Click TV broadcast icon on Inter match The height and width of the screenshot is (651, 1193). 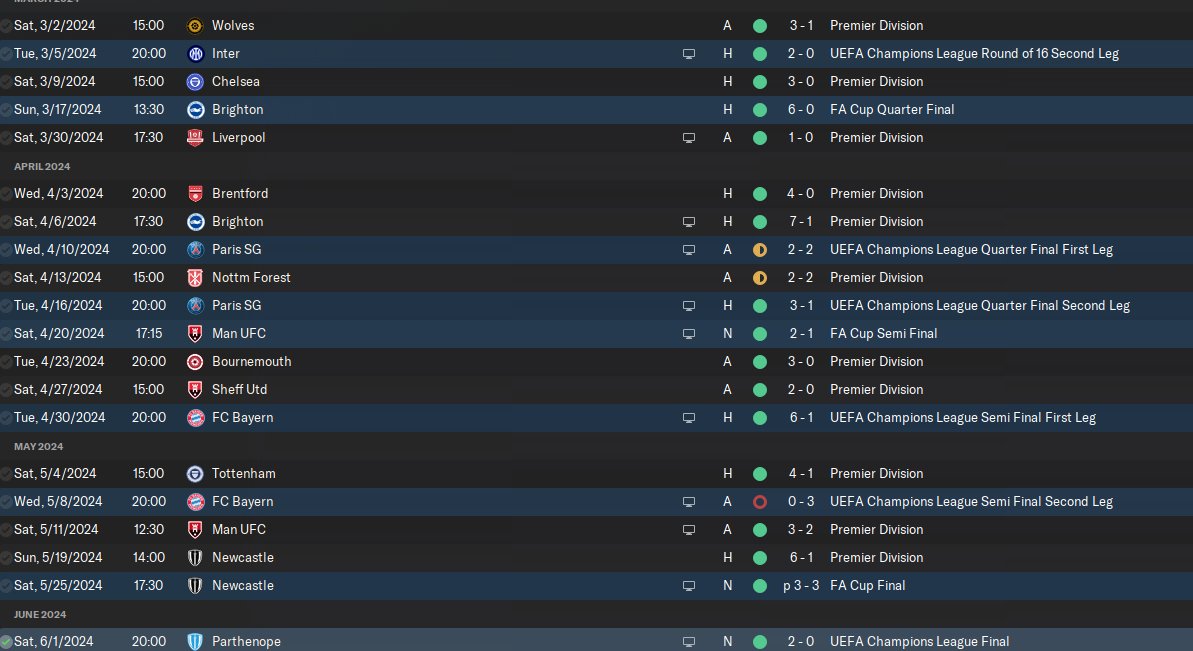pos(689,53)
